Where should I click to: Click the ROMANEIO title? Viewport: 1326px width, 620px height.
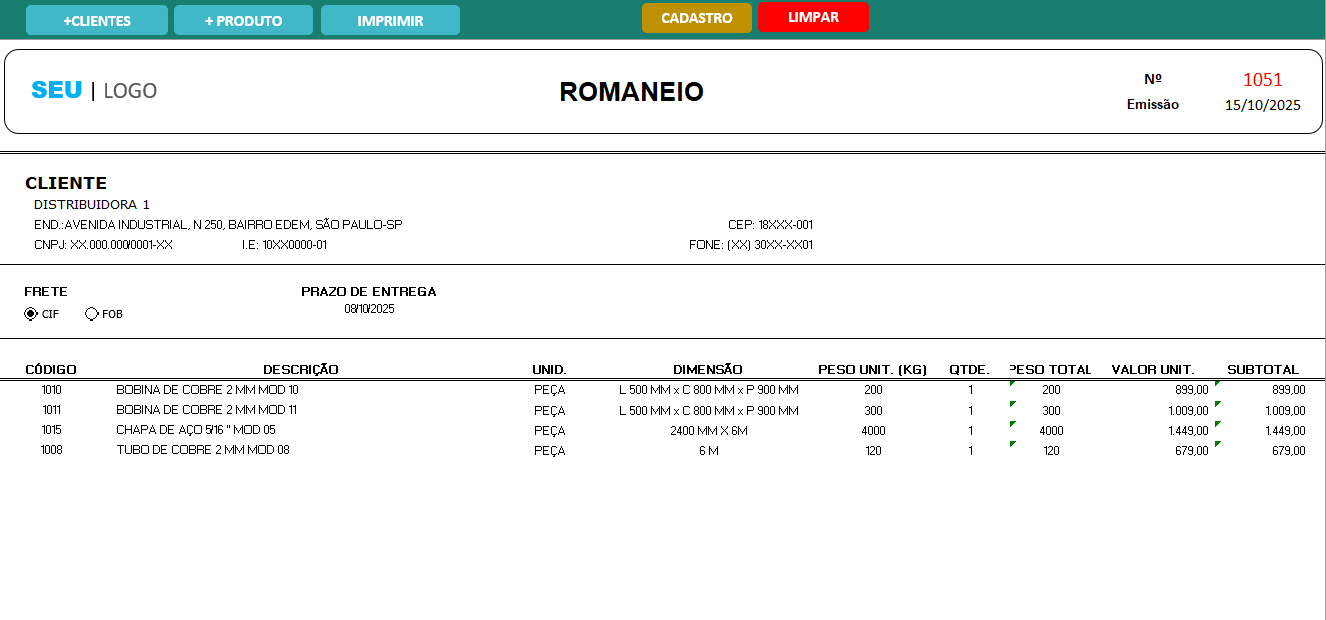631,92
